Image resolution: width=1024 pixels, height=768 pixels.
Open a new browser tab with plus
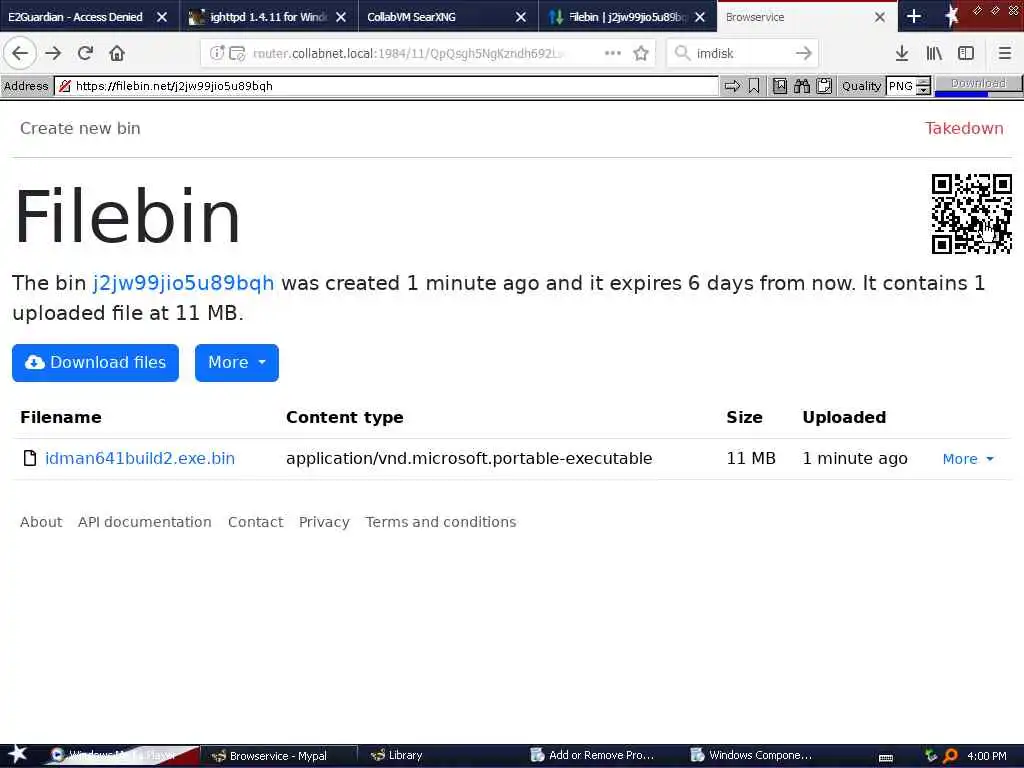(x=914, y=16)
